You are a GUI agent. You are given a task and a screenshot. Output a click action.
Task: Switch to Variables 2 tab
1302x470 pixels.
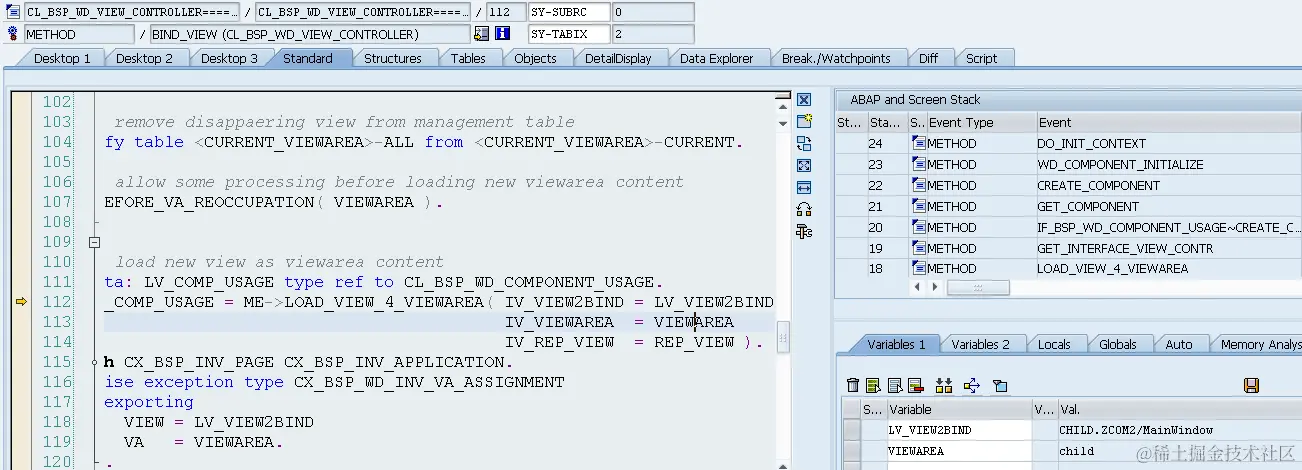pos(981,344)
